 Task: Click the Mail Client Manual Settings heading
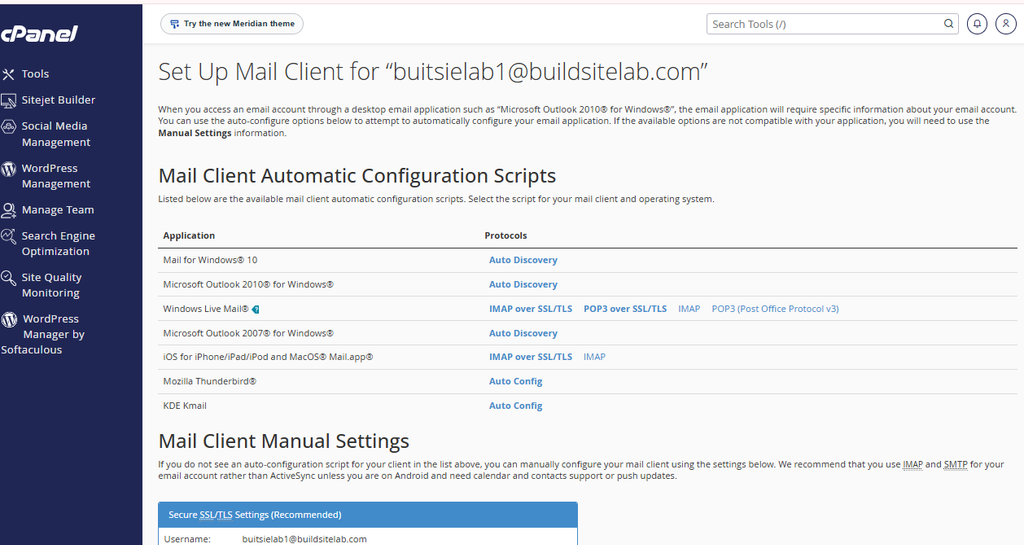click(x=283, y=441)
